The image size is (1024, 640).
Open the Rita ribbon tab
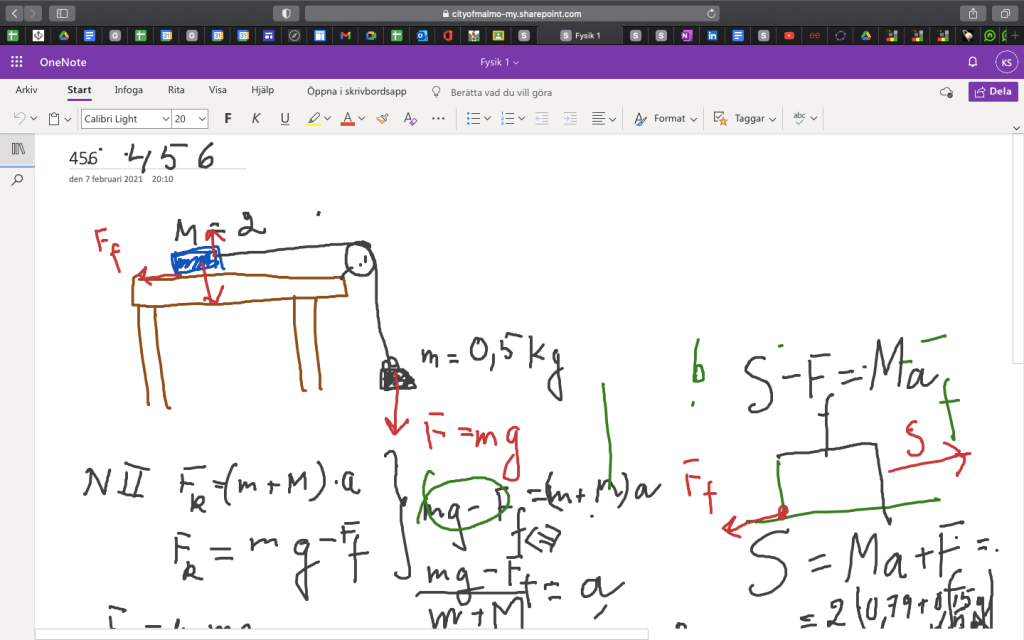176,90
